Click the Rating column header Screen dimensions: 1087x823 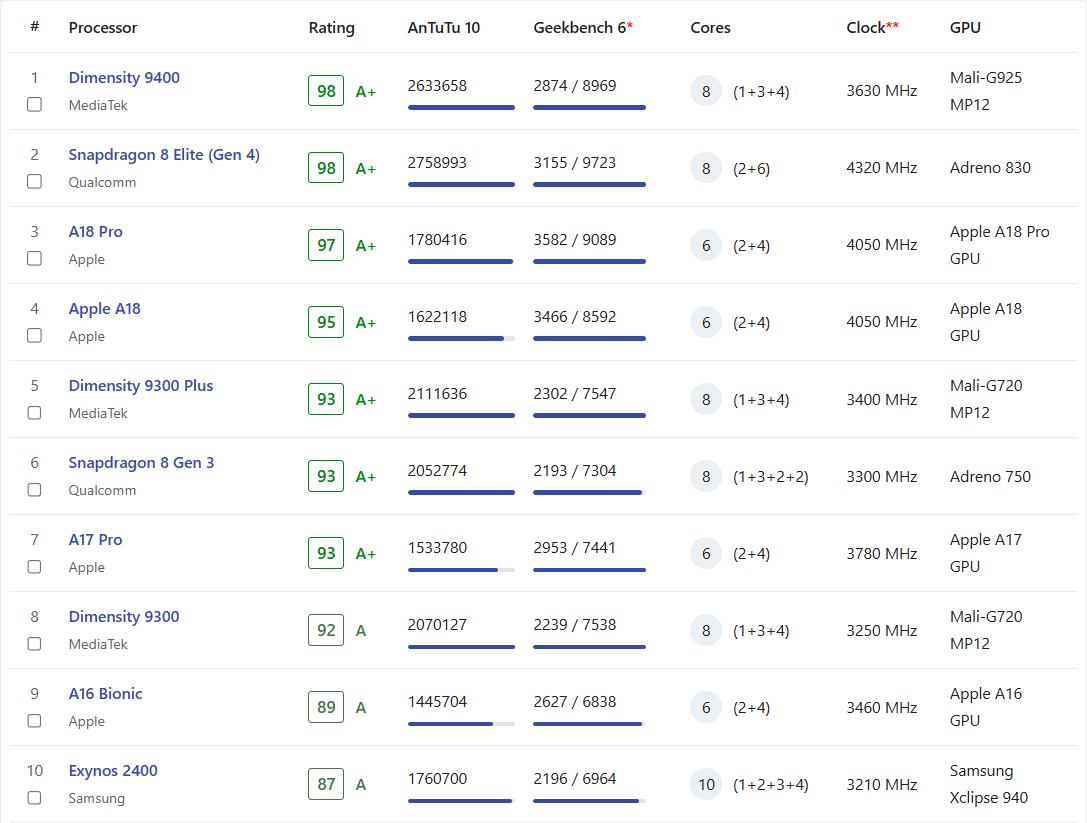pyautogui.click(x=331, y=28)
